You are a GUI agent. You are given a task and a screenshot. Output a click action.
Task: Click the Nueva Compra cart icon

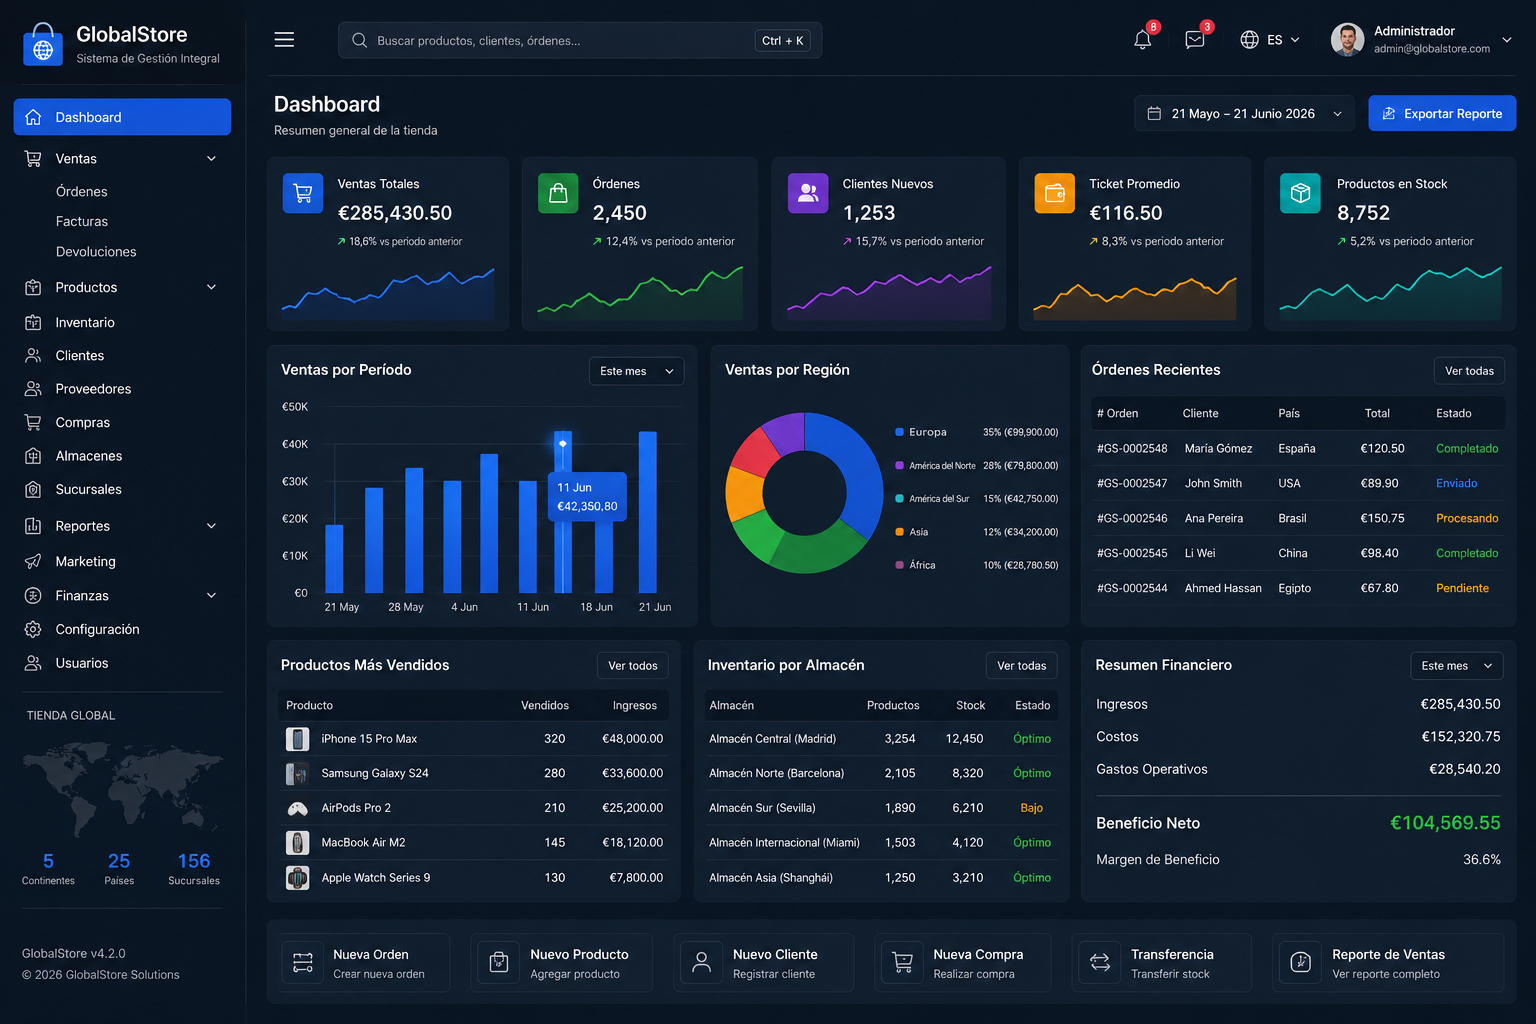(x=903, y=962)
